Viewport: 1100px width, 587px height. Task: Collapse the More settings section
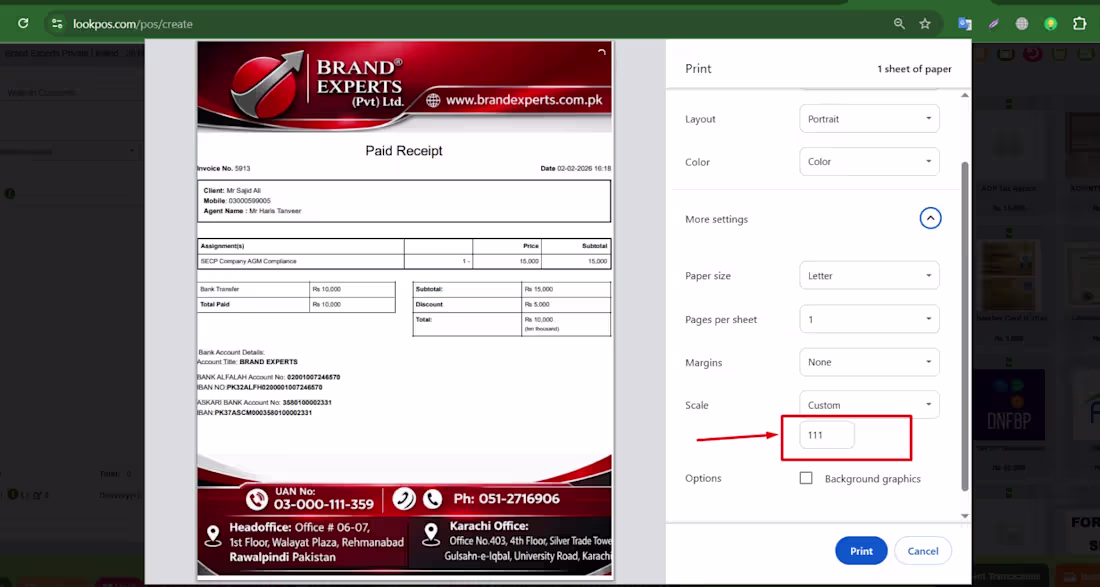pos(930,219)
